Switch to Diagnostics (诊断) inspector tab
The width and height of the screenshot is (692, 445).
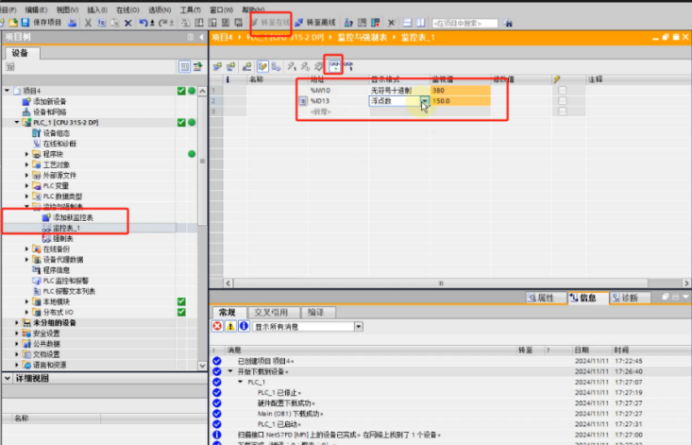click(x=630, y=298)
